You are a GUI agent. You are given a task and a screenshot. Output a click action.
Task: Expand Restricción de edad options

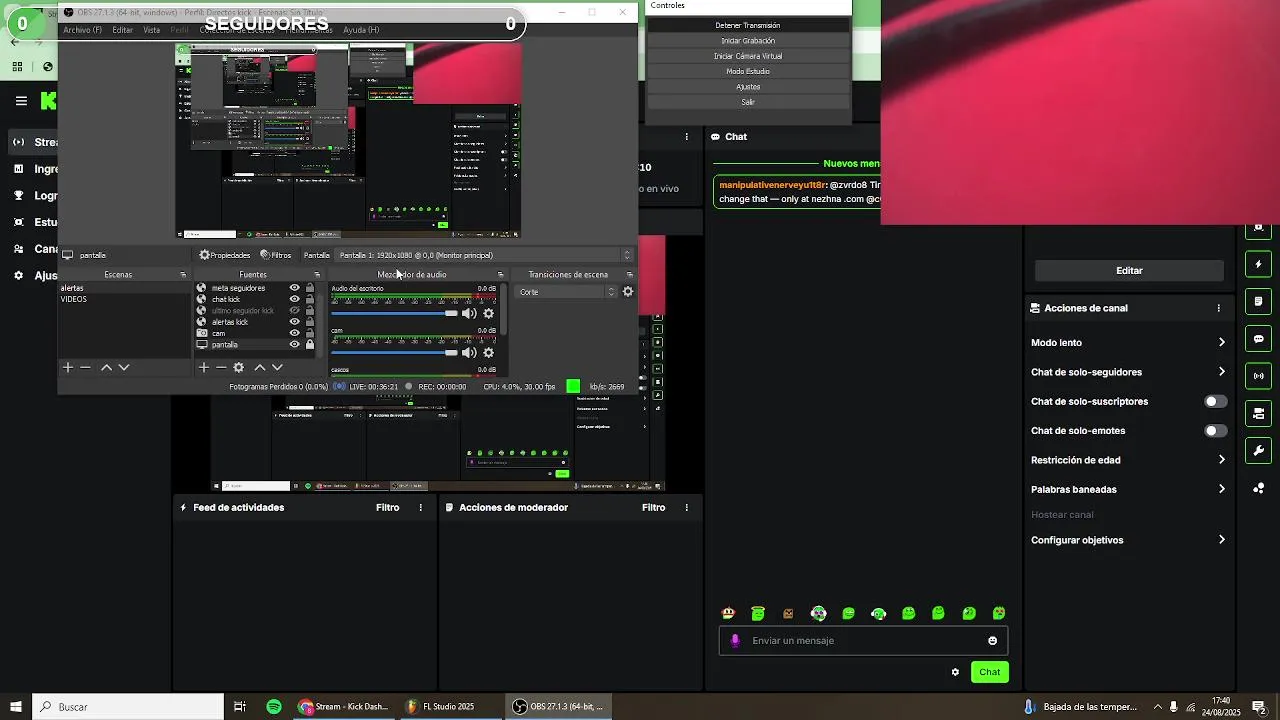[1129, 460]
